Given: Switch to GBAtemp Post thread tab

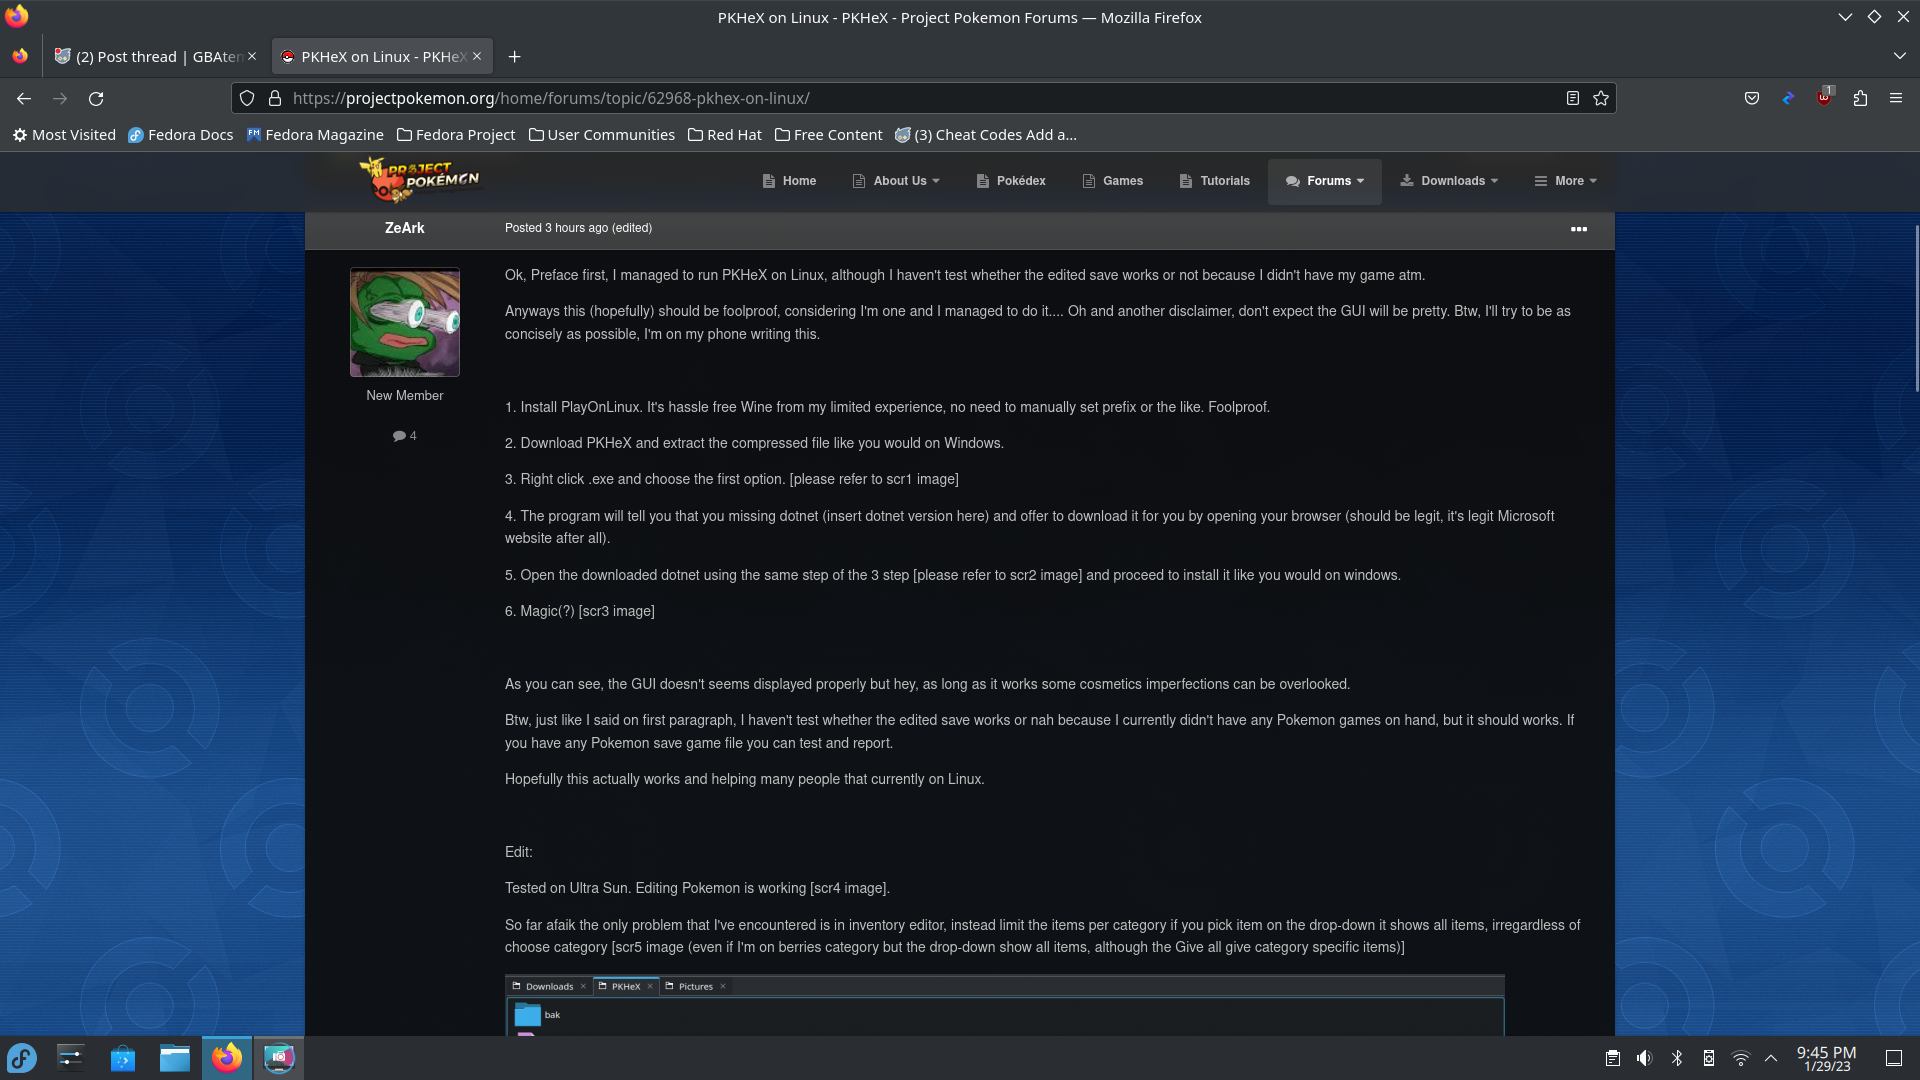Looking at the screenshot, I should (x=156, y=57).
